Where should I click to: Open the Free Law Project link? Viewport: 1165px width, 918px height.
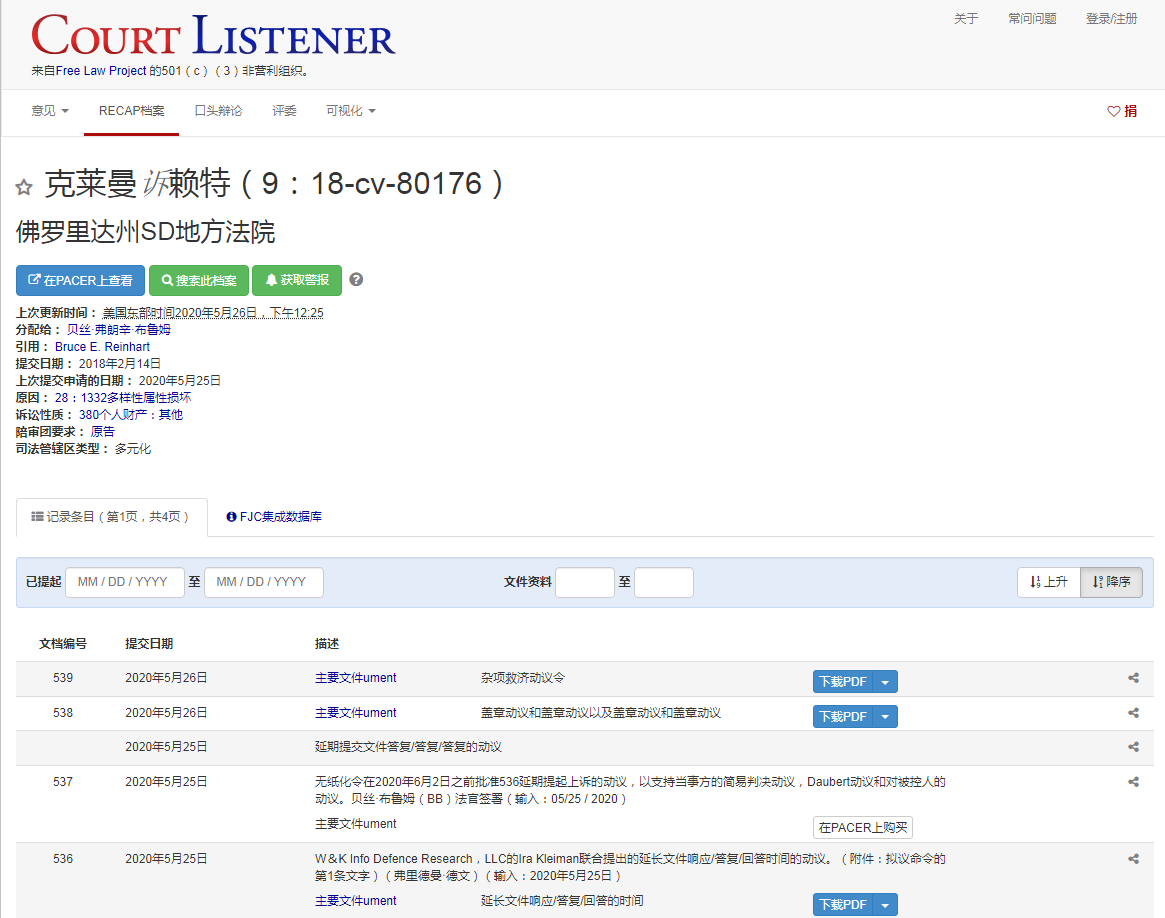tap(101, 71)
